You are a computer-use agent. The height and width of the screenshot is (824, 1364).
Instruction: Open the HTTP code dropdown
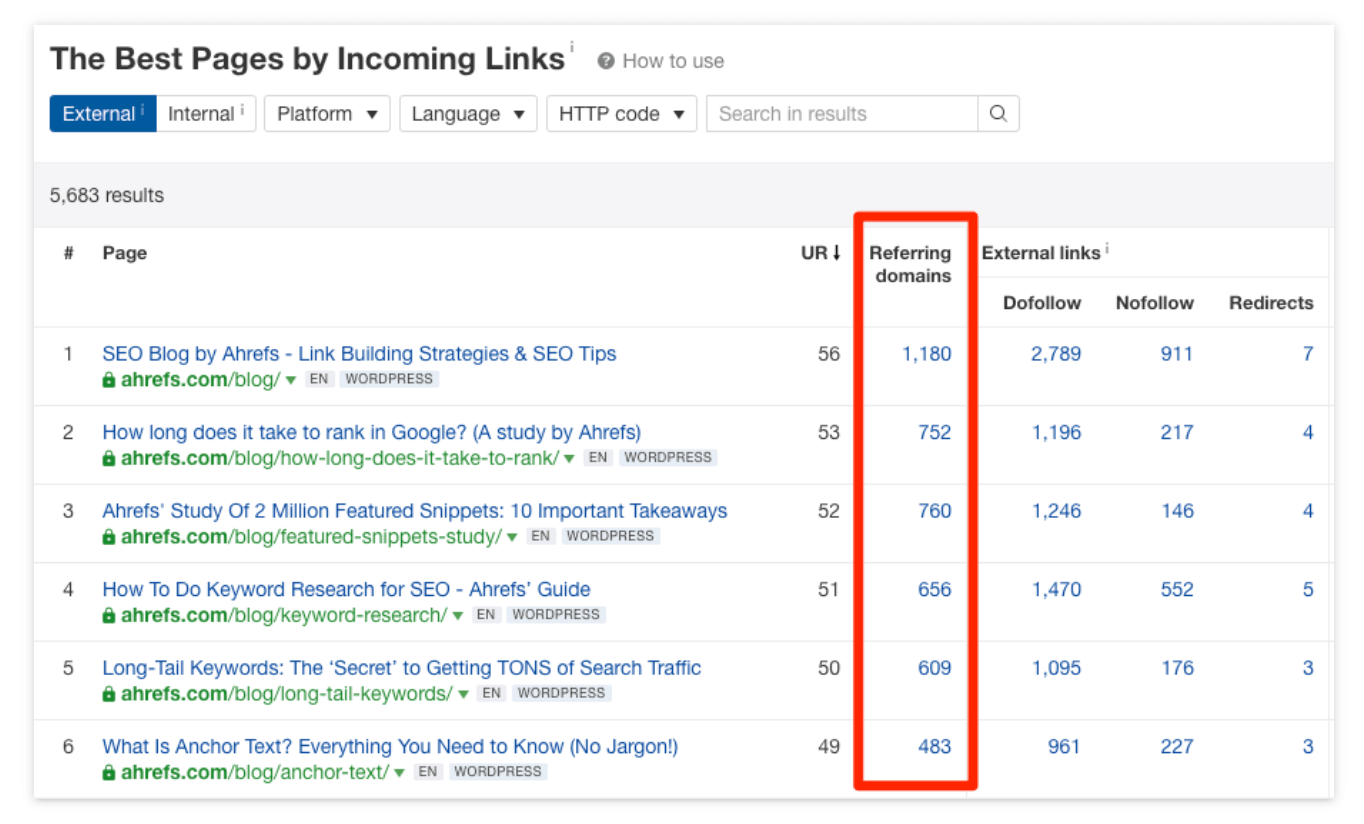point(621,114)
